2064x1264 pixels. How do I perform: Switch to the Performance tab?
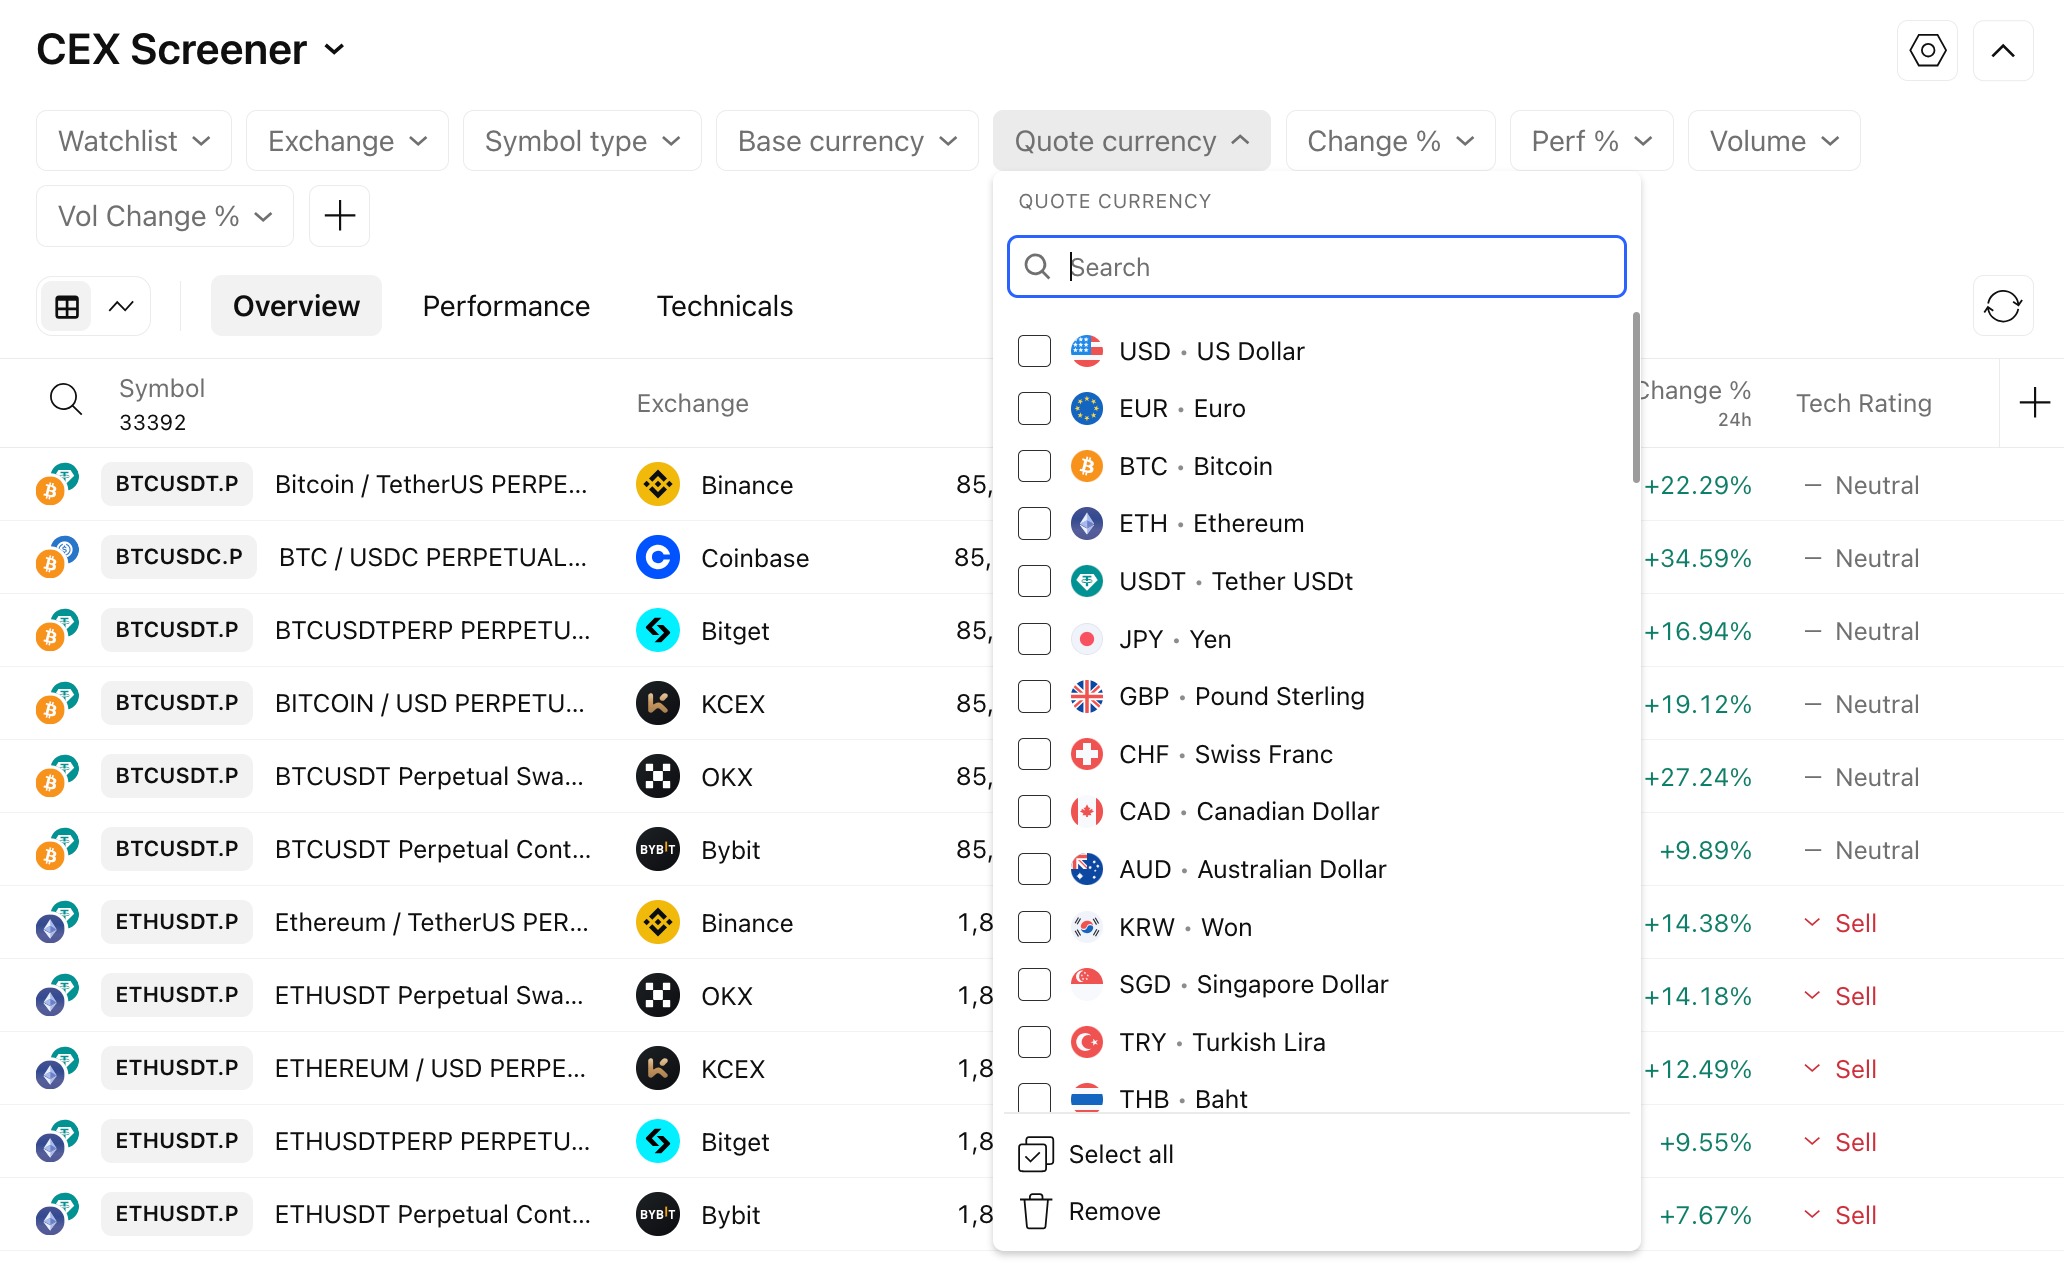point(506,306)
